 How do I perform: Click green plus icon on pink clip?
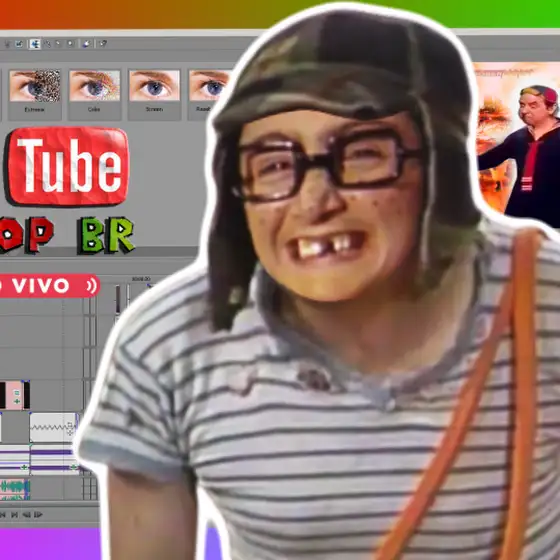pos(17,401)
